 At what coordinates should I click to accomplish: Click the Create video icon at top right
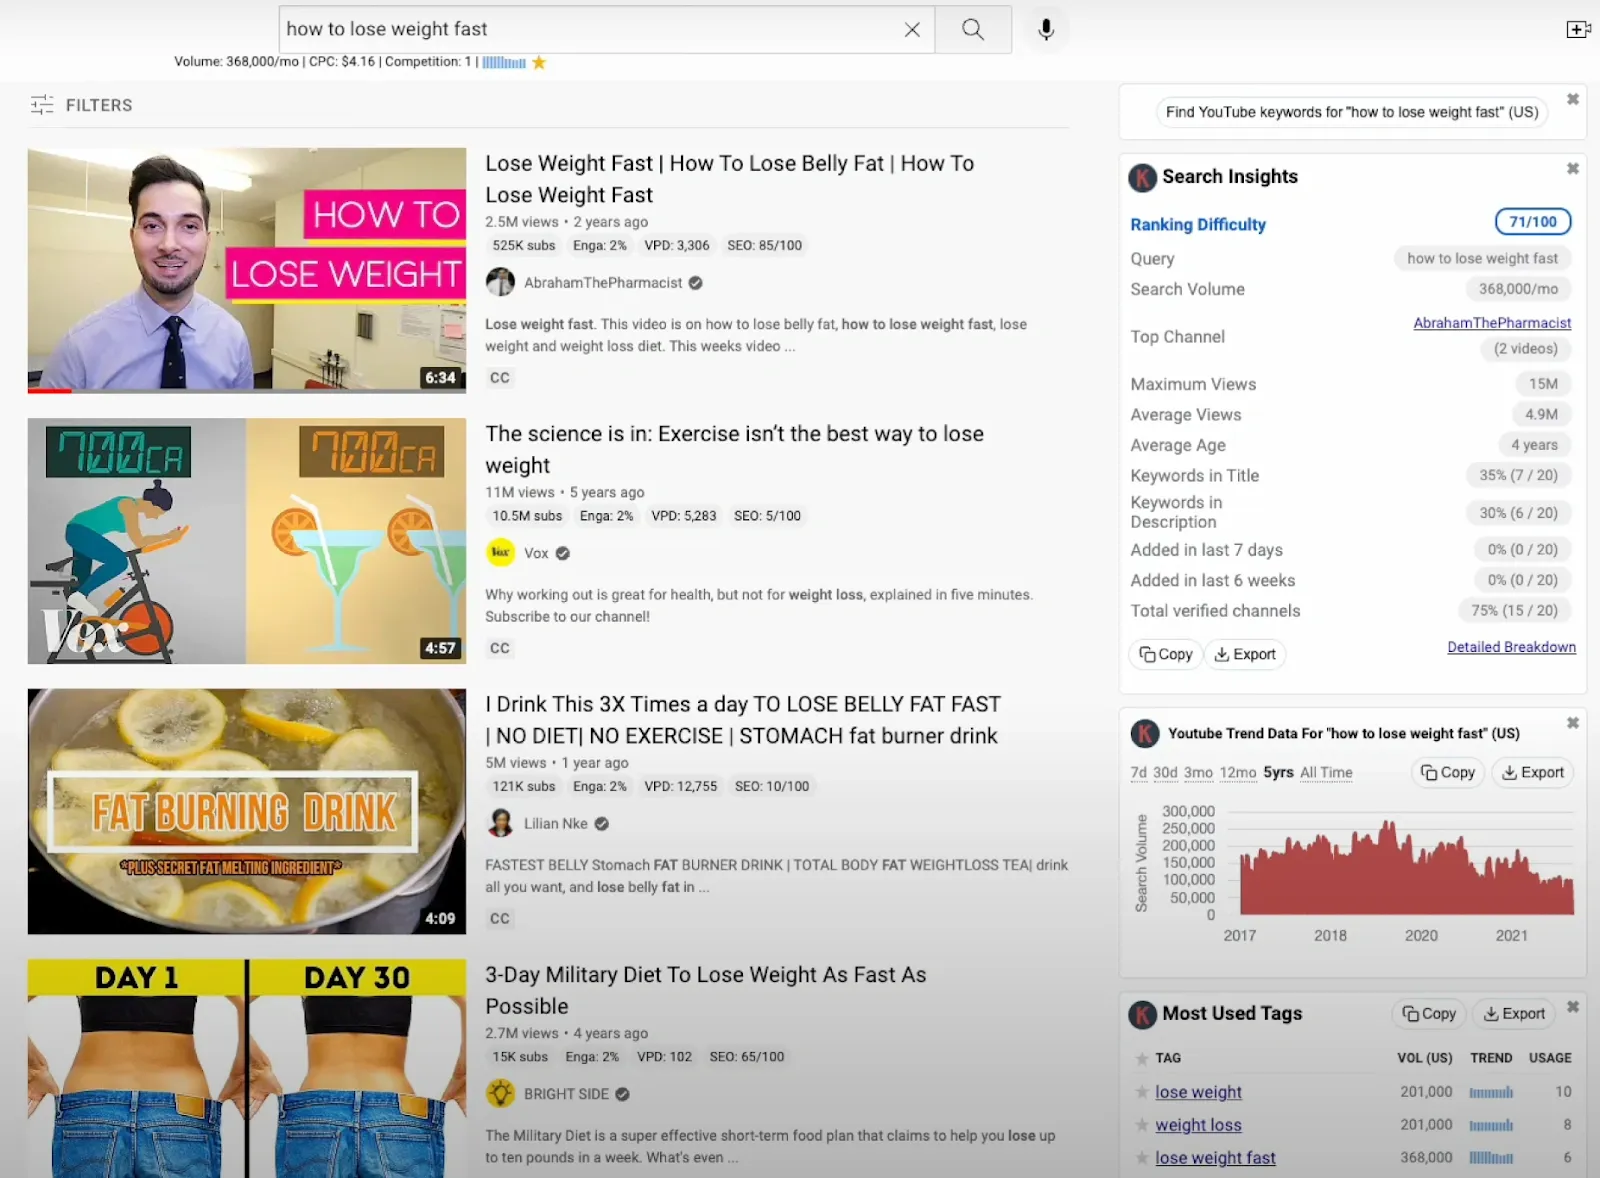point(1578,29)
